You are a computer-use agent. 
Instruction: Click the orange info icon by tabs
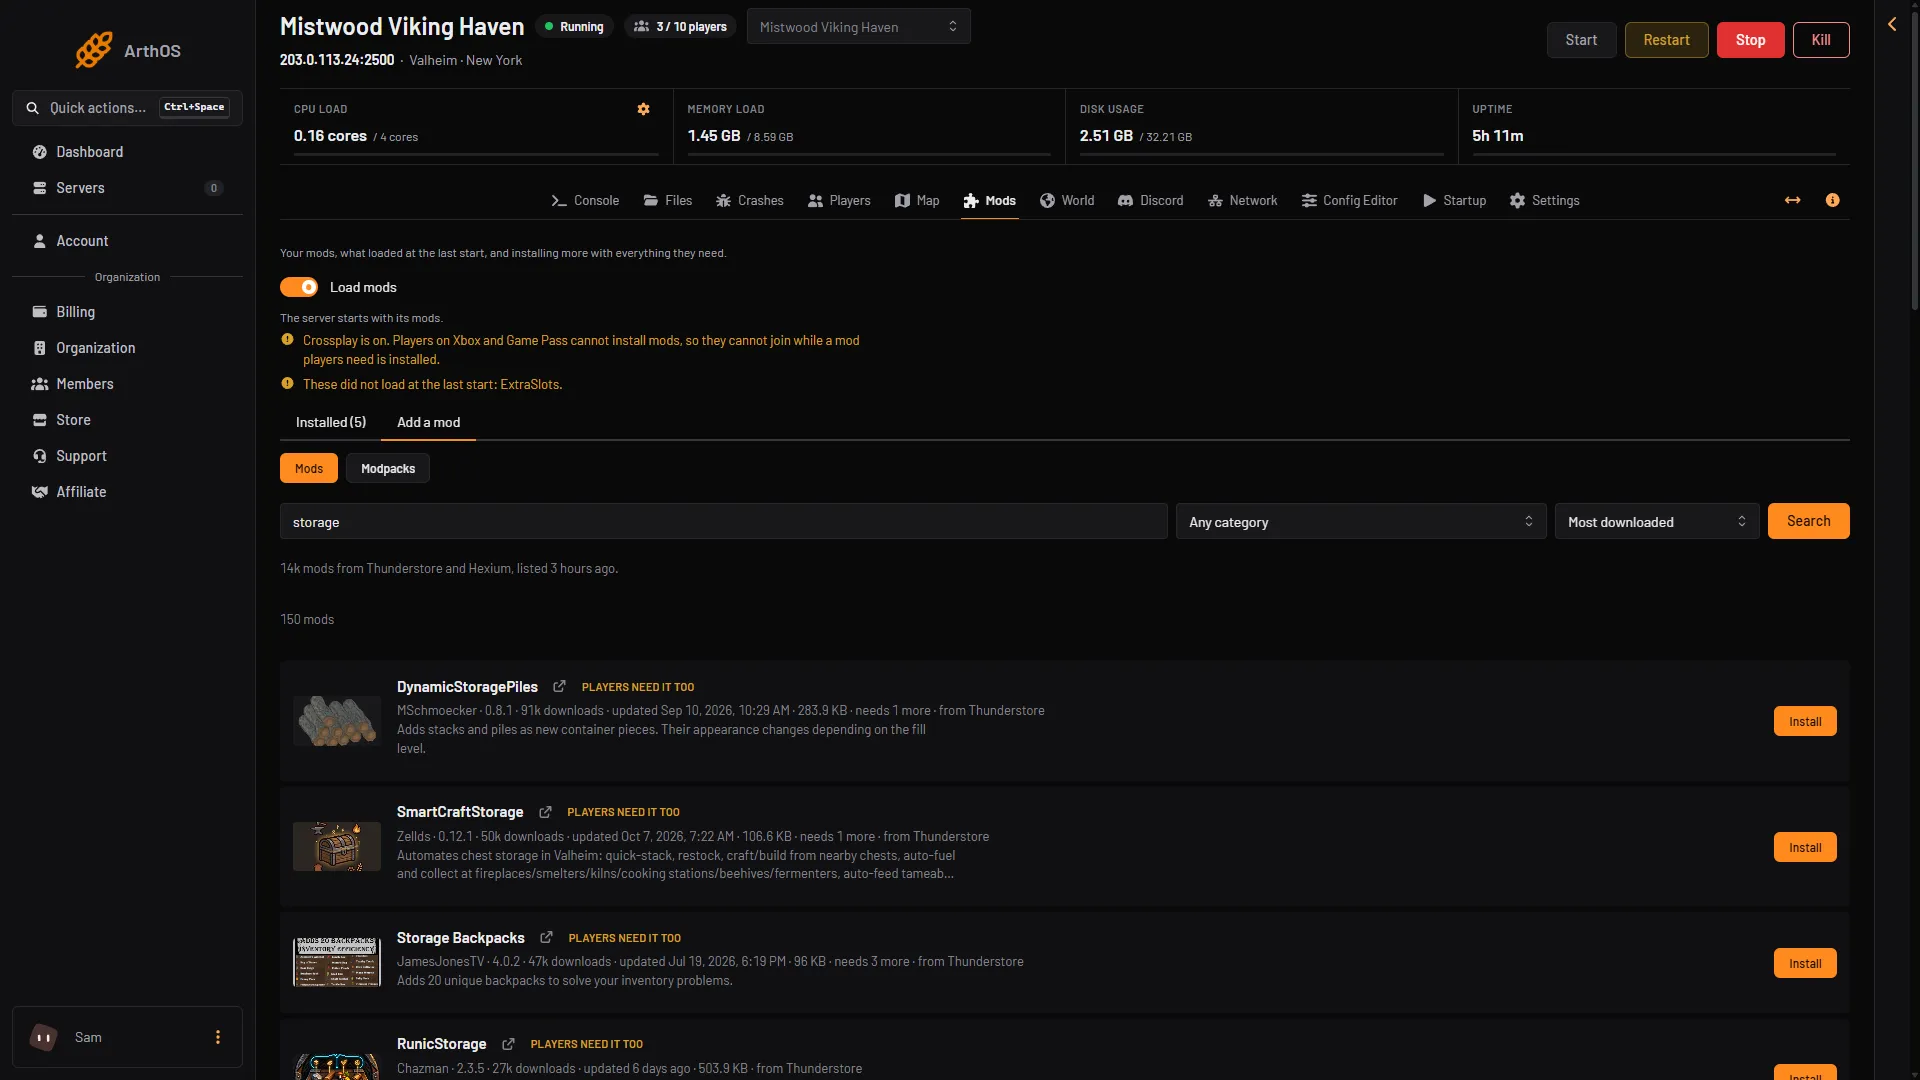[1832, 200]
